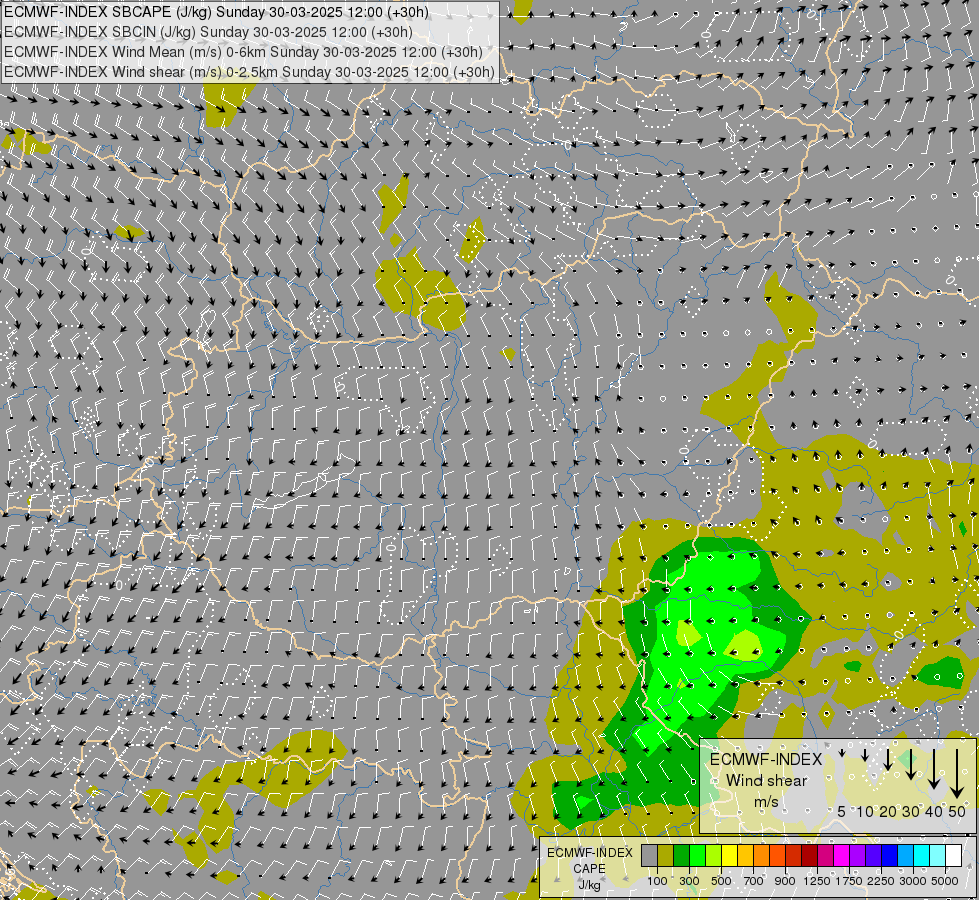Click the 40 m/s wind shear arrow in legend
This screenshot has width=979, height=900.
[x=934, y=768]
